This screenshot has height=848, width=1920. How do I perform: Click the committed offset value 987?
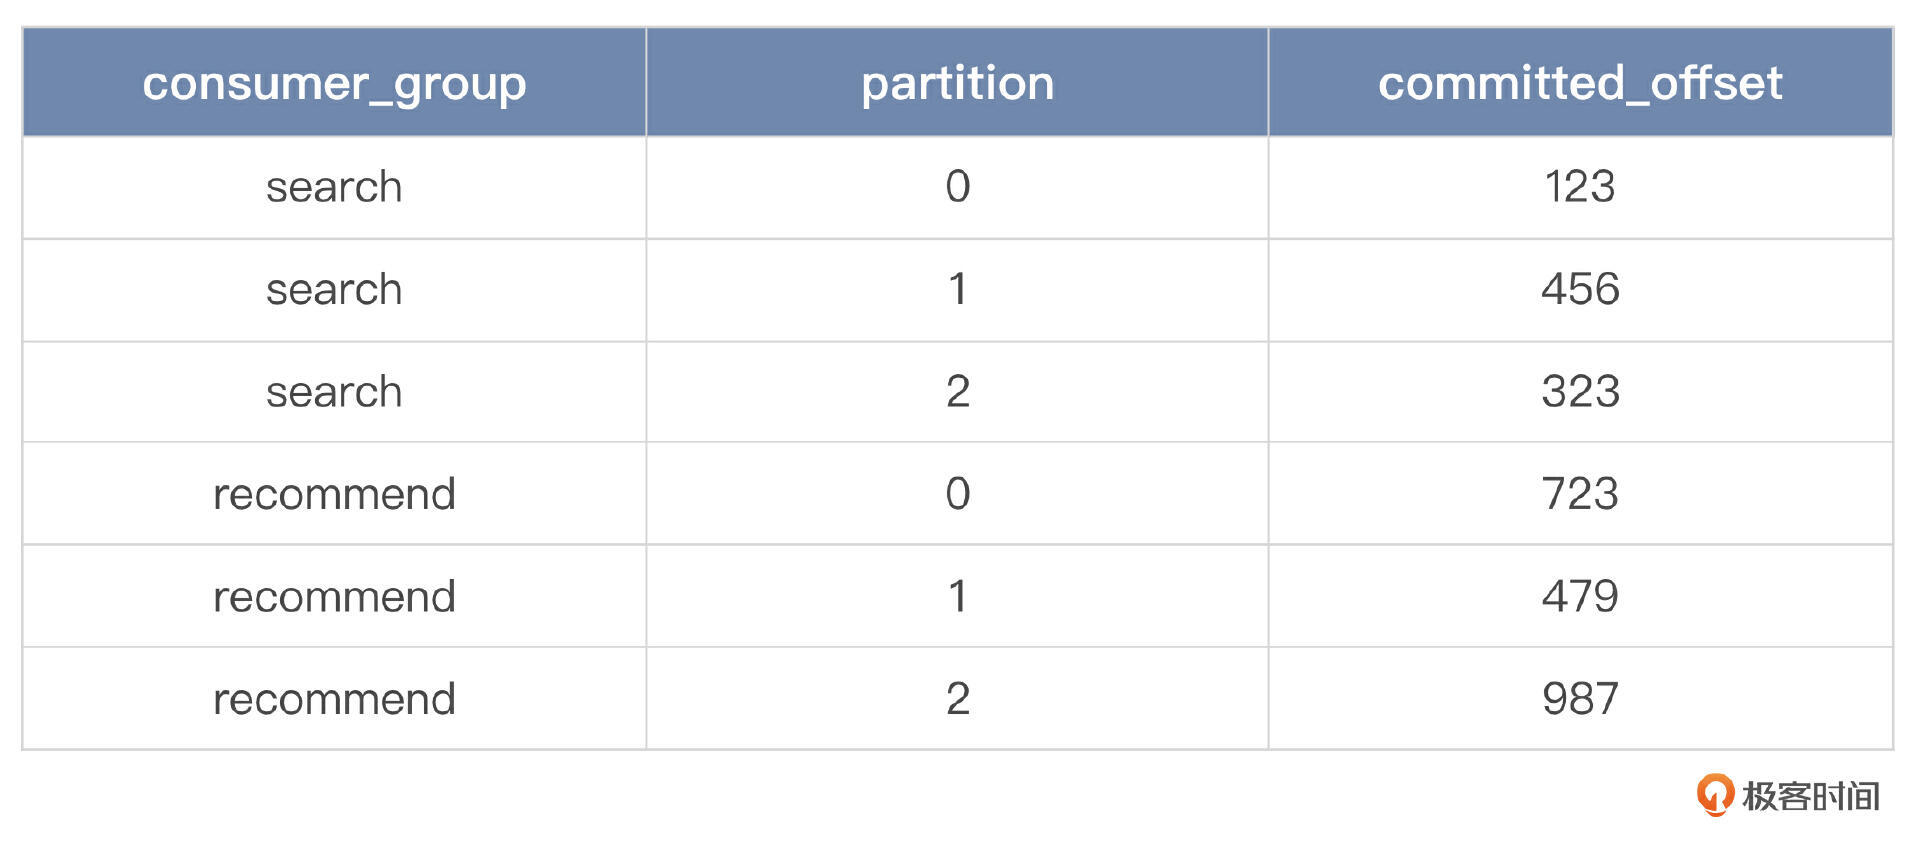1580,699
